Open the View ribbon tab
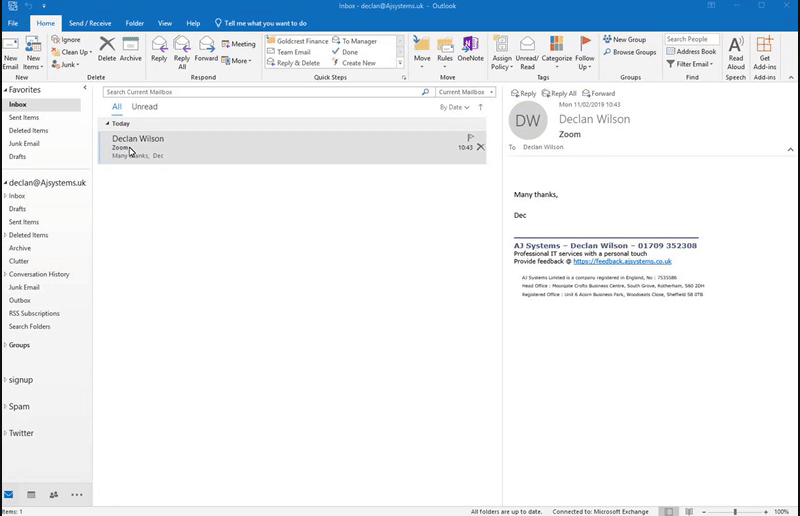The image size is (800, 516). pyautogui.click(x=164, y=22)
